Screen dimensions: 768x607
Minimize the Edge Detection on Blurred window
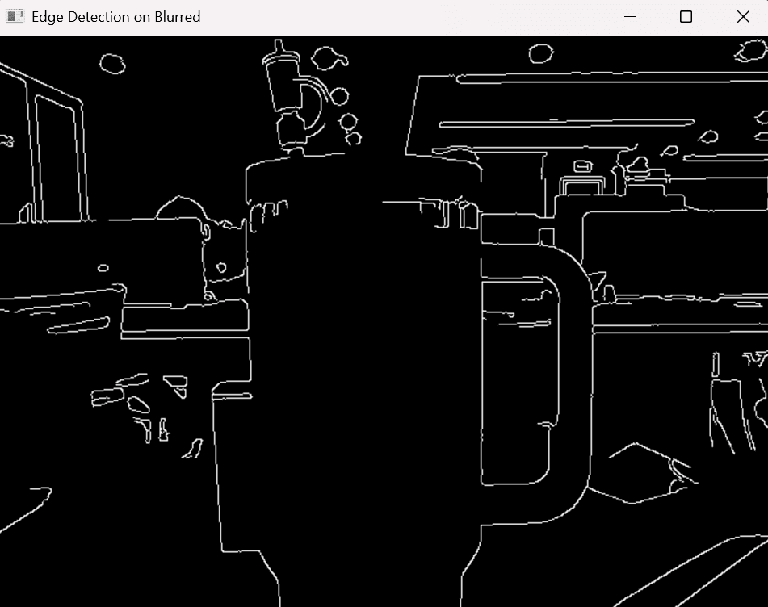[x=630, y=17]
